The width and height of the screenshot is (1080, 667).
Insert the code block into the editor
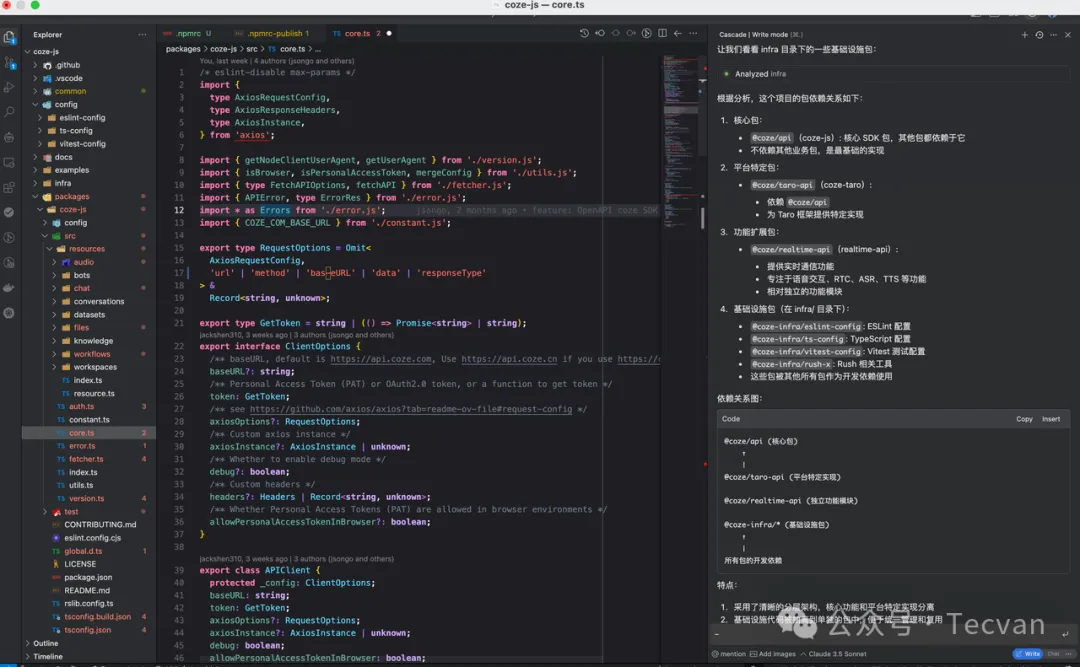point(1051,419)
